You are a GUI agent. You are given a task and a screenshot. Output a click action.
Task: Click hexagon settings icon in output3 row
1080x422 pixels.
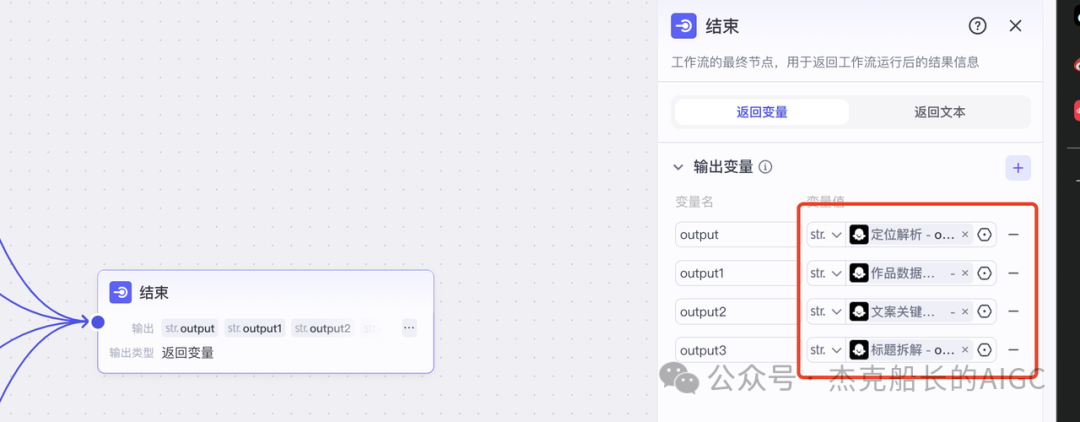[985, 350]
